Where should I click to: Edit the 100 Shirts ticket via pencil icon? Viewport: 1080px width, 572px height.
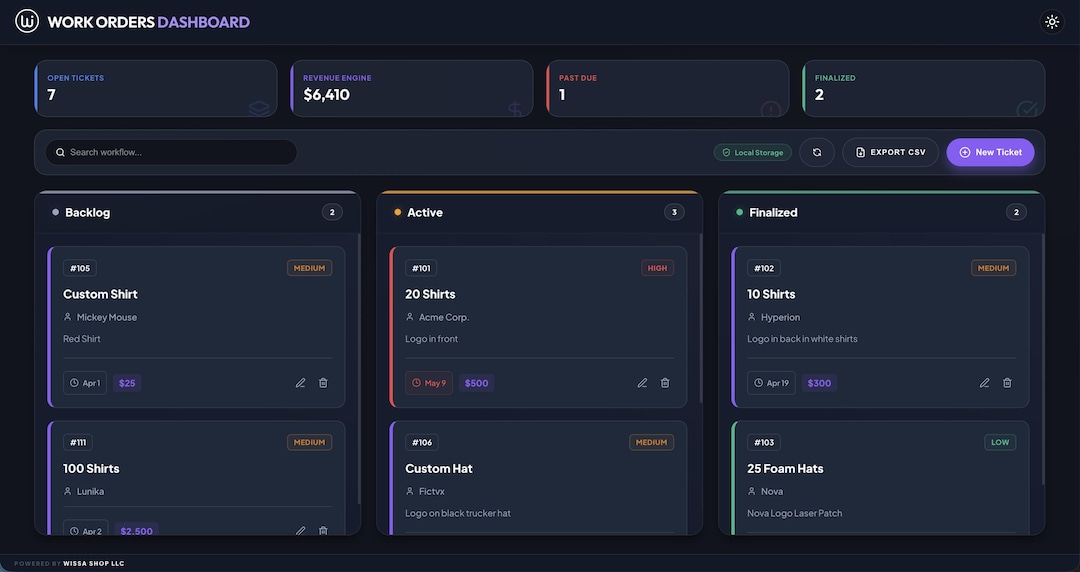[x=300, y=531]
